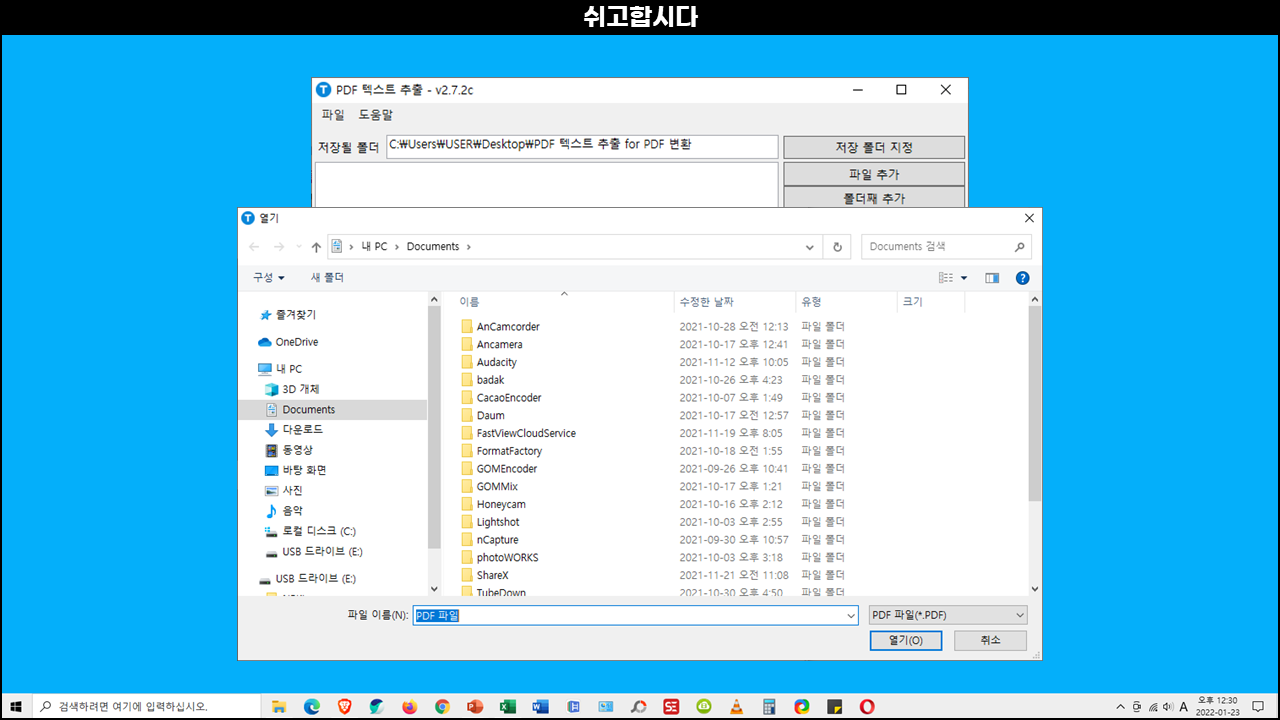Click the 새 폴더 button
The width and height of the screenshot is (1280, 720).
click(x=327, y=277)
